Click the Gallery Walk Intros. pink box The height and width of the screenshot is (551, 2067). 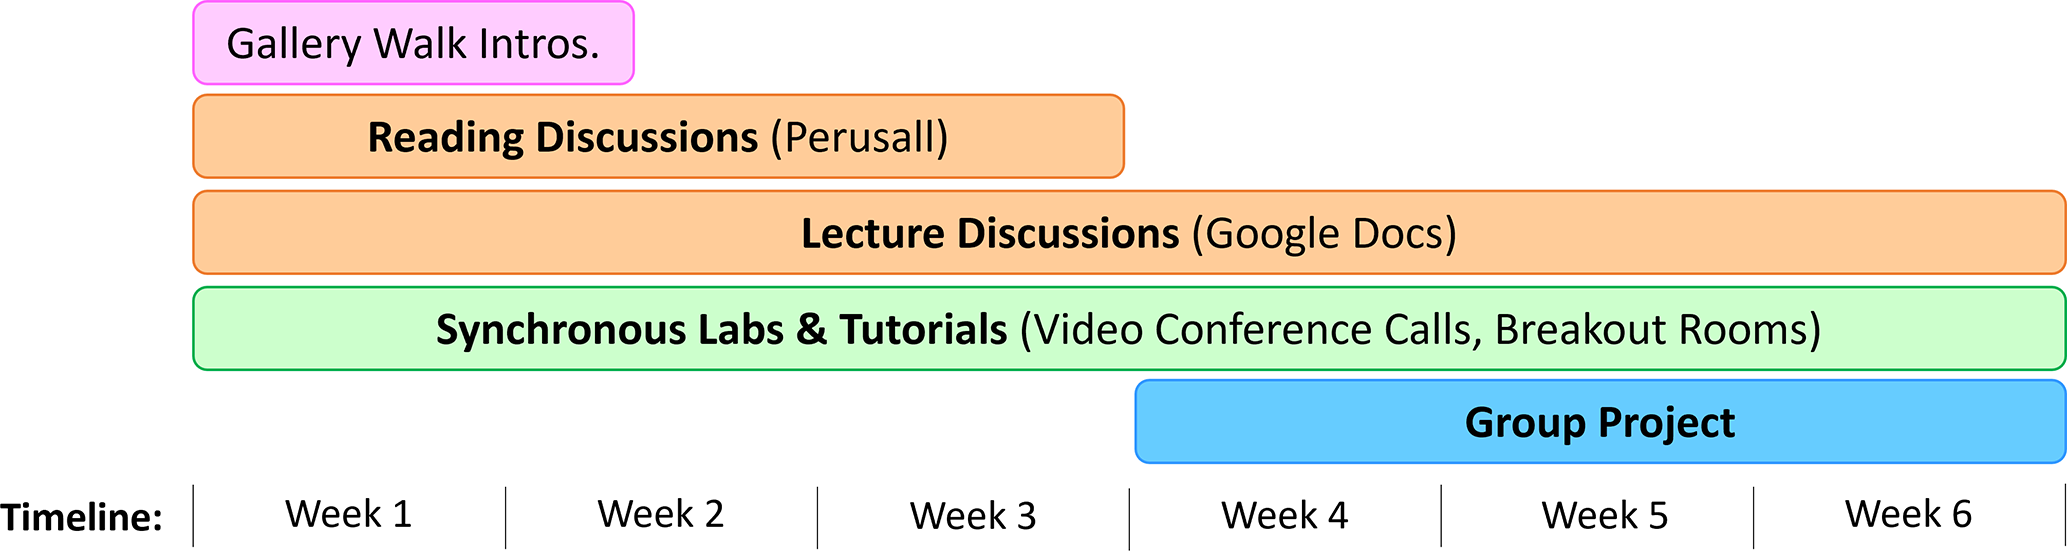tap(413, 44)
